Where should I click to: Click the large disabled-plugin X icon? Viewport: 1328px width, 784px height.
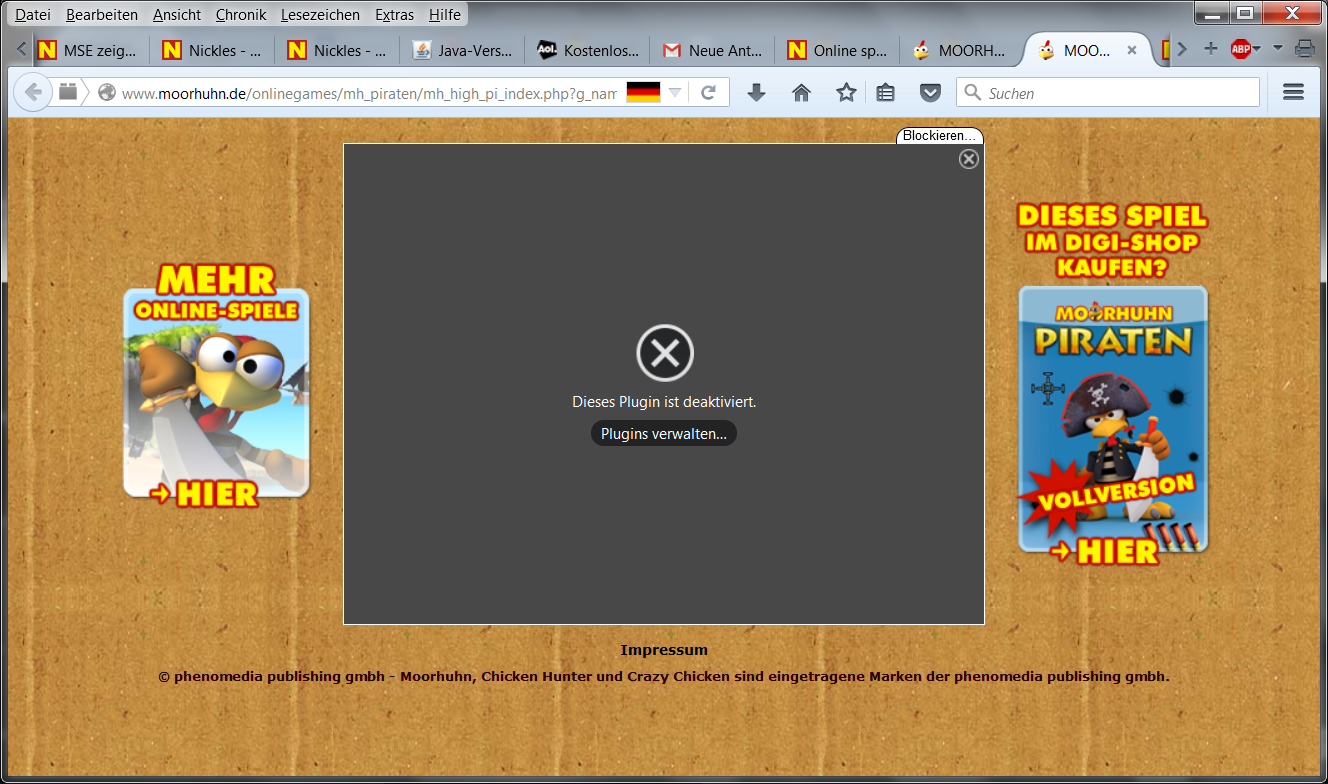tap(665, 353)
